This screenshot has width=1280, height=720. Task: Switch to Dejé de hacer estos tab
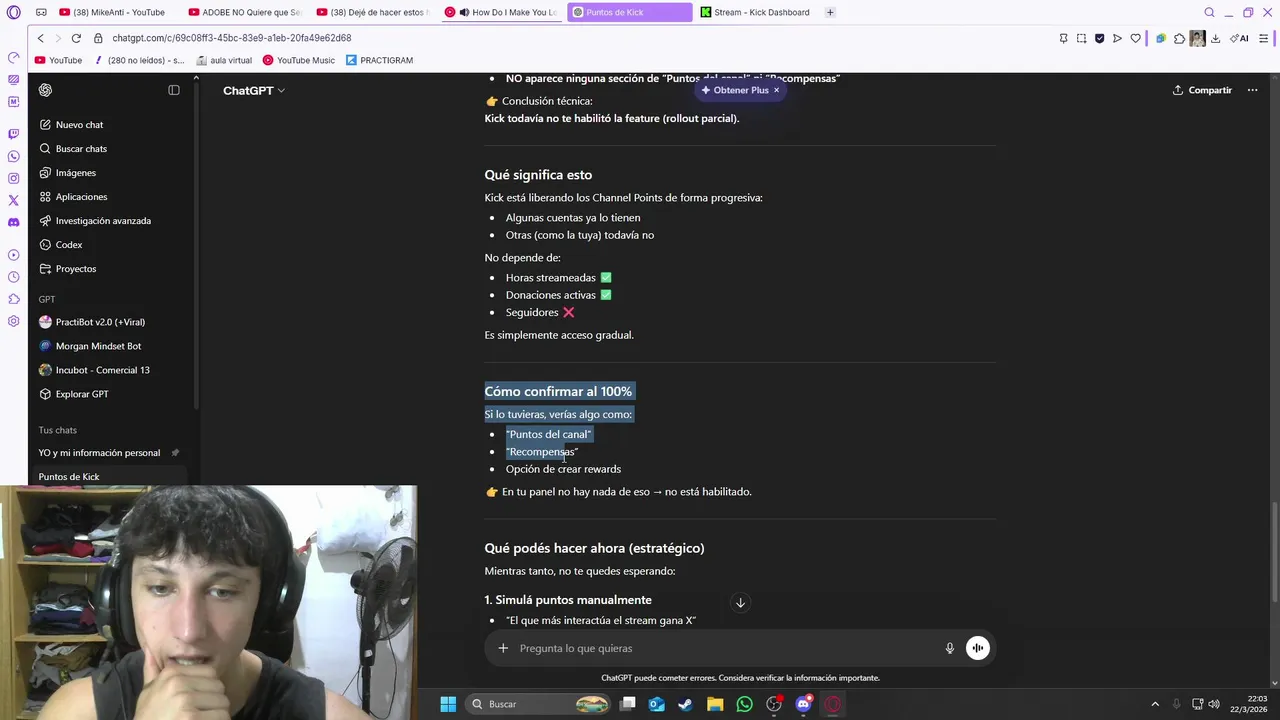pos(374,12)
